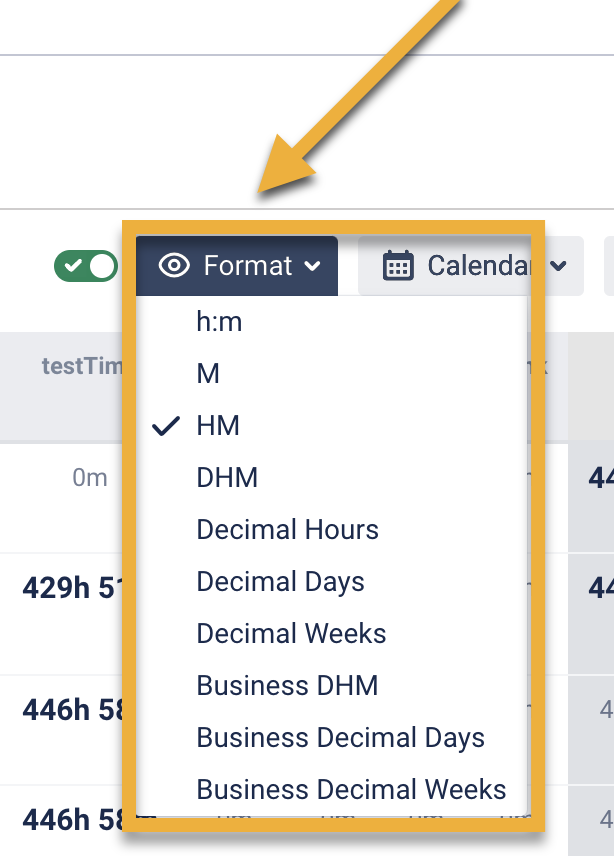Pick the DHM format option
This screenshot has width=614, height=856.
(227, 478)
